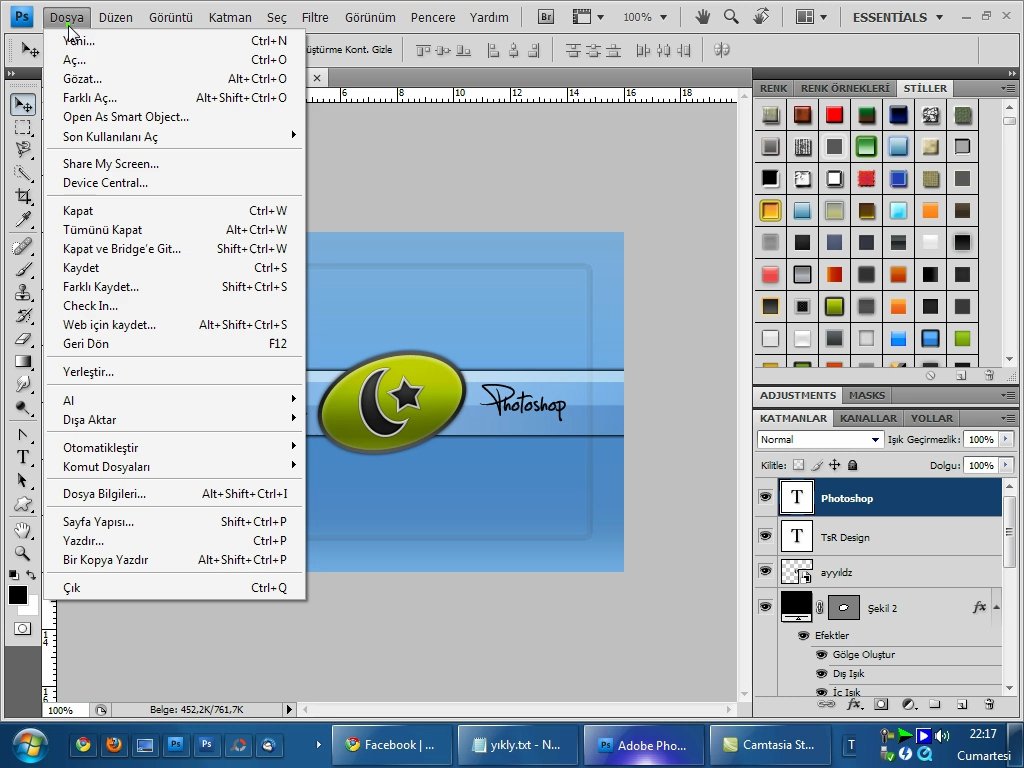
Task: Switch to the Facebook taskbar window
Action: click(x=392, y=744)
